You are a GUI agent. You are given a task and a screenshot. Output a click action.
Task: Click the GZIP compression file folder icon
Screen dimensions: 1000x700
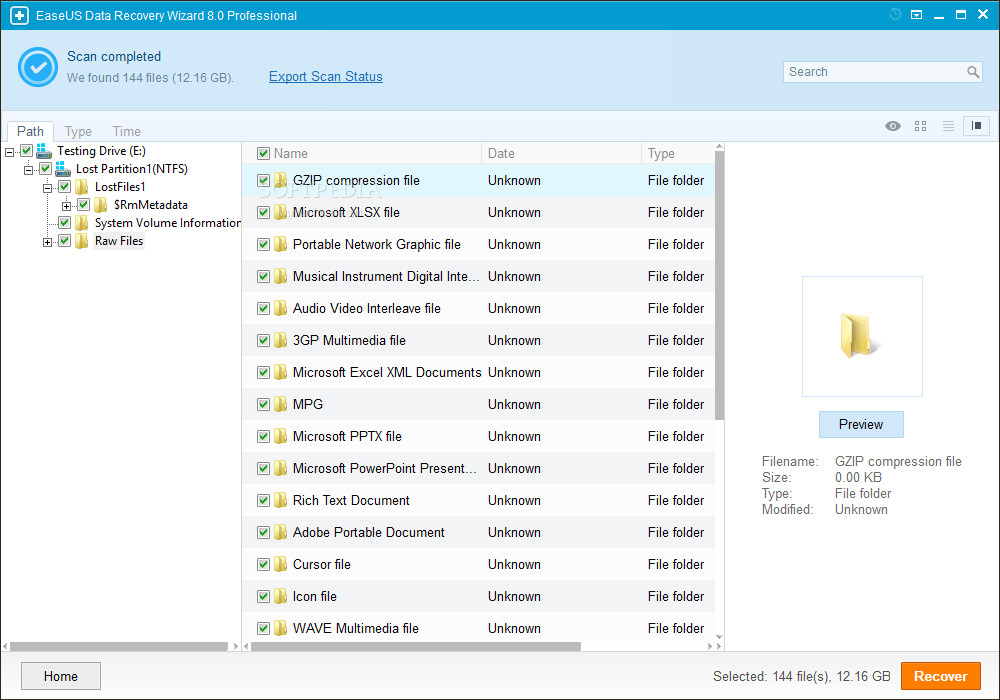(281, 180)
